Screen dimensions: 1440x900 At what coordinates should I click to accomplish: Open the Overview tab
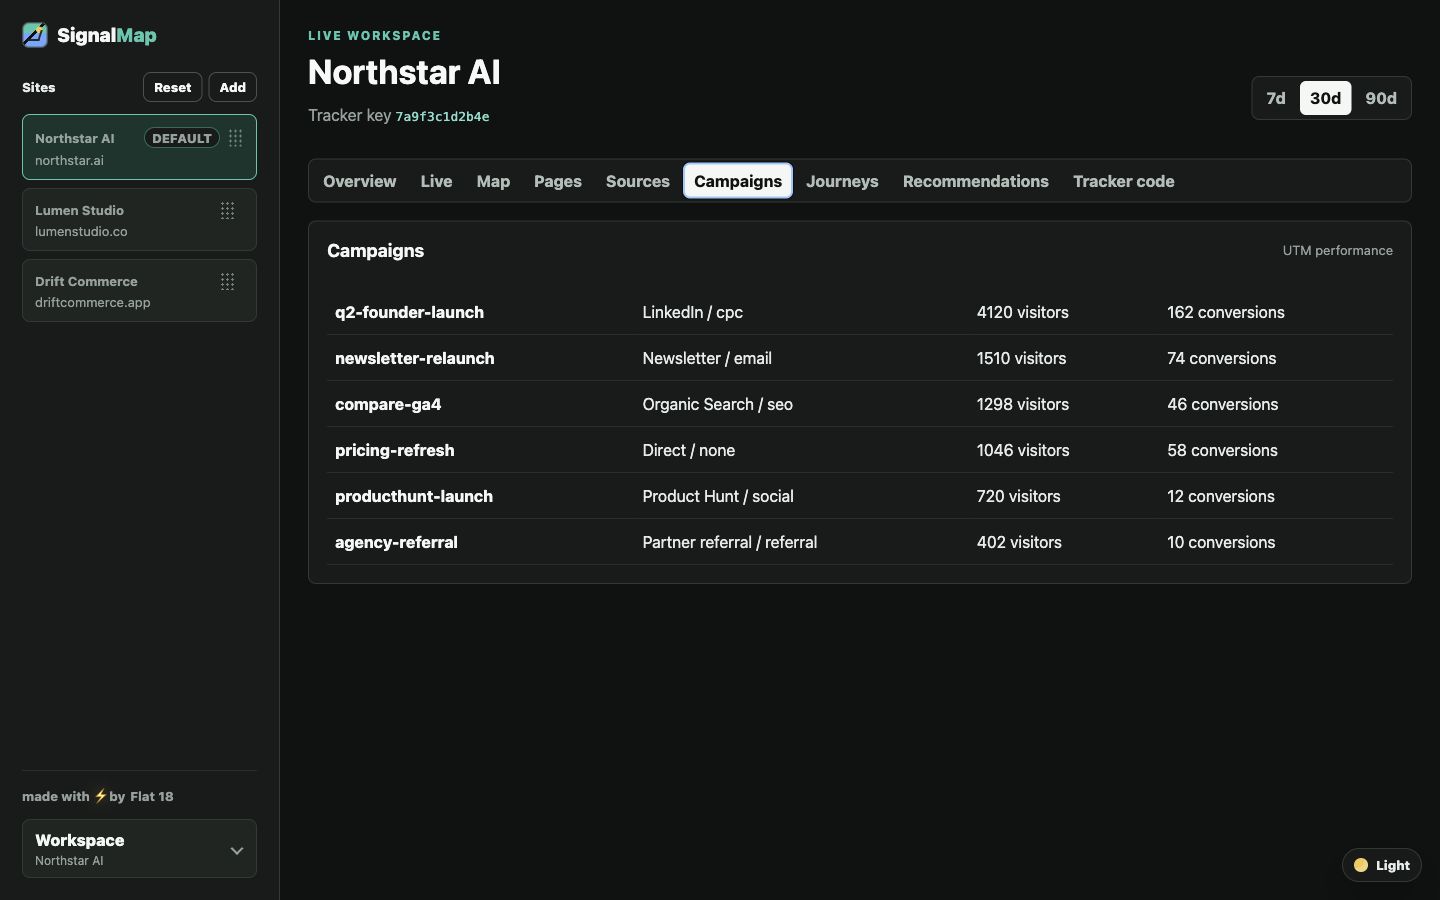(x=359, y=181)
